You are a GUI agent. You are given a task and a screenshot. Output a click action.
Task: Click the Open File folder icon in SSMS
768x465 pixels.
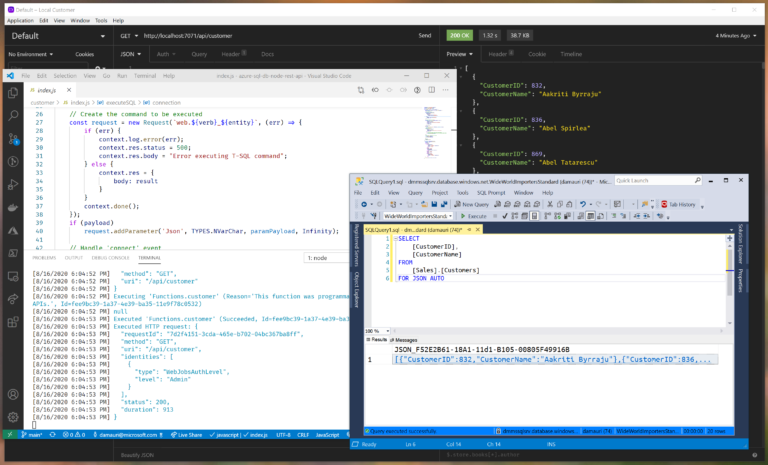coord(424,204)
